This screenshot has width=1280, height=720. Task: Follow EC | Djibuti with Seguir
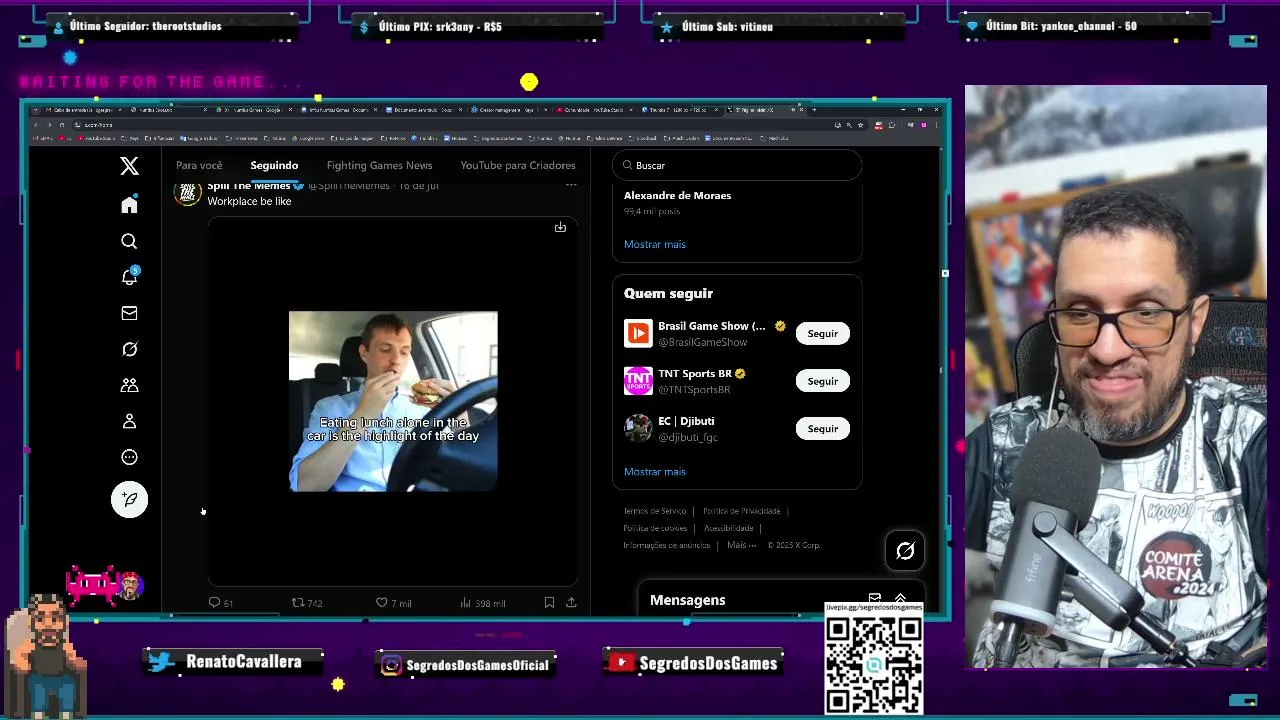[822, 428]
